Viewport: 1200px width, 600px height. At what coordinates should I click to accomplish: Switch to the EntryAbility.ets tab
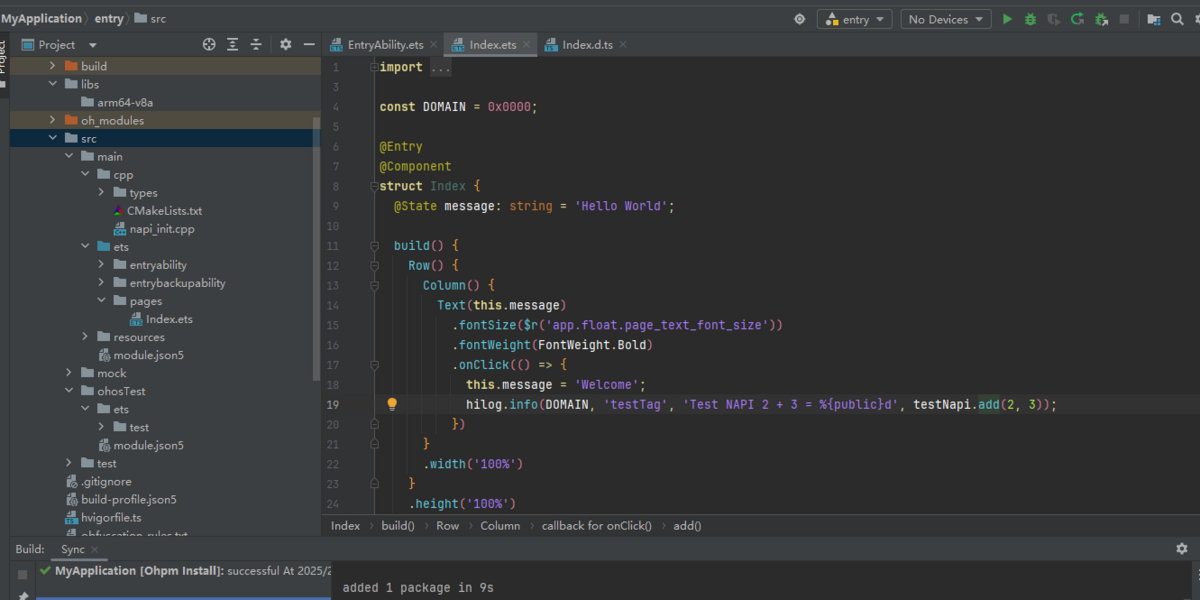383,45
